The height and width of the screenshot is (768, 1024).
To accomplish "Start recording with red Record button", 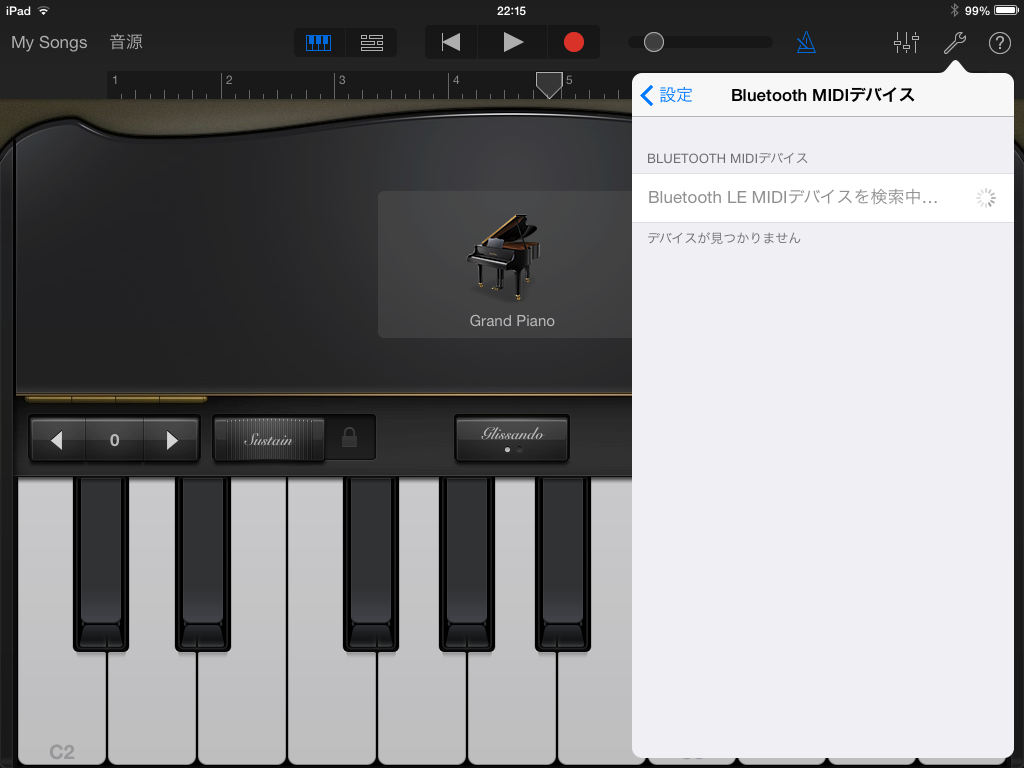I will click(x=573, y=42).
